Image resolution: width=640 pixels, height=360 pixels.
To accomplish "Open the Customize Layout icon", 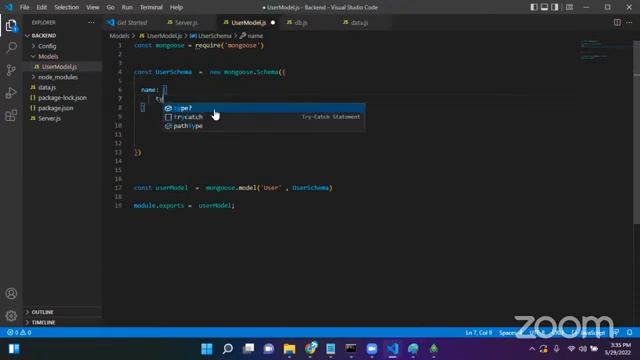I will 569,7.
